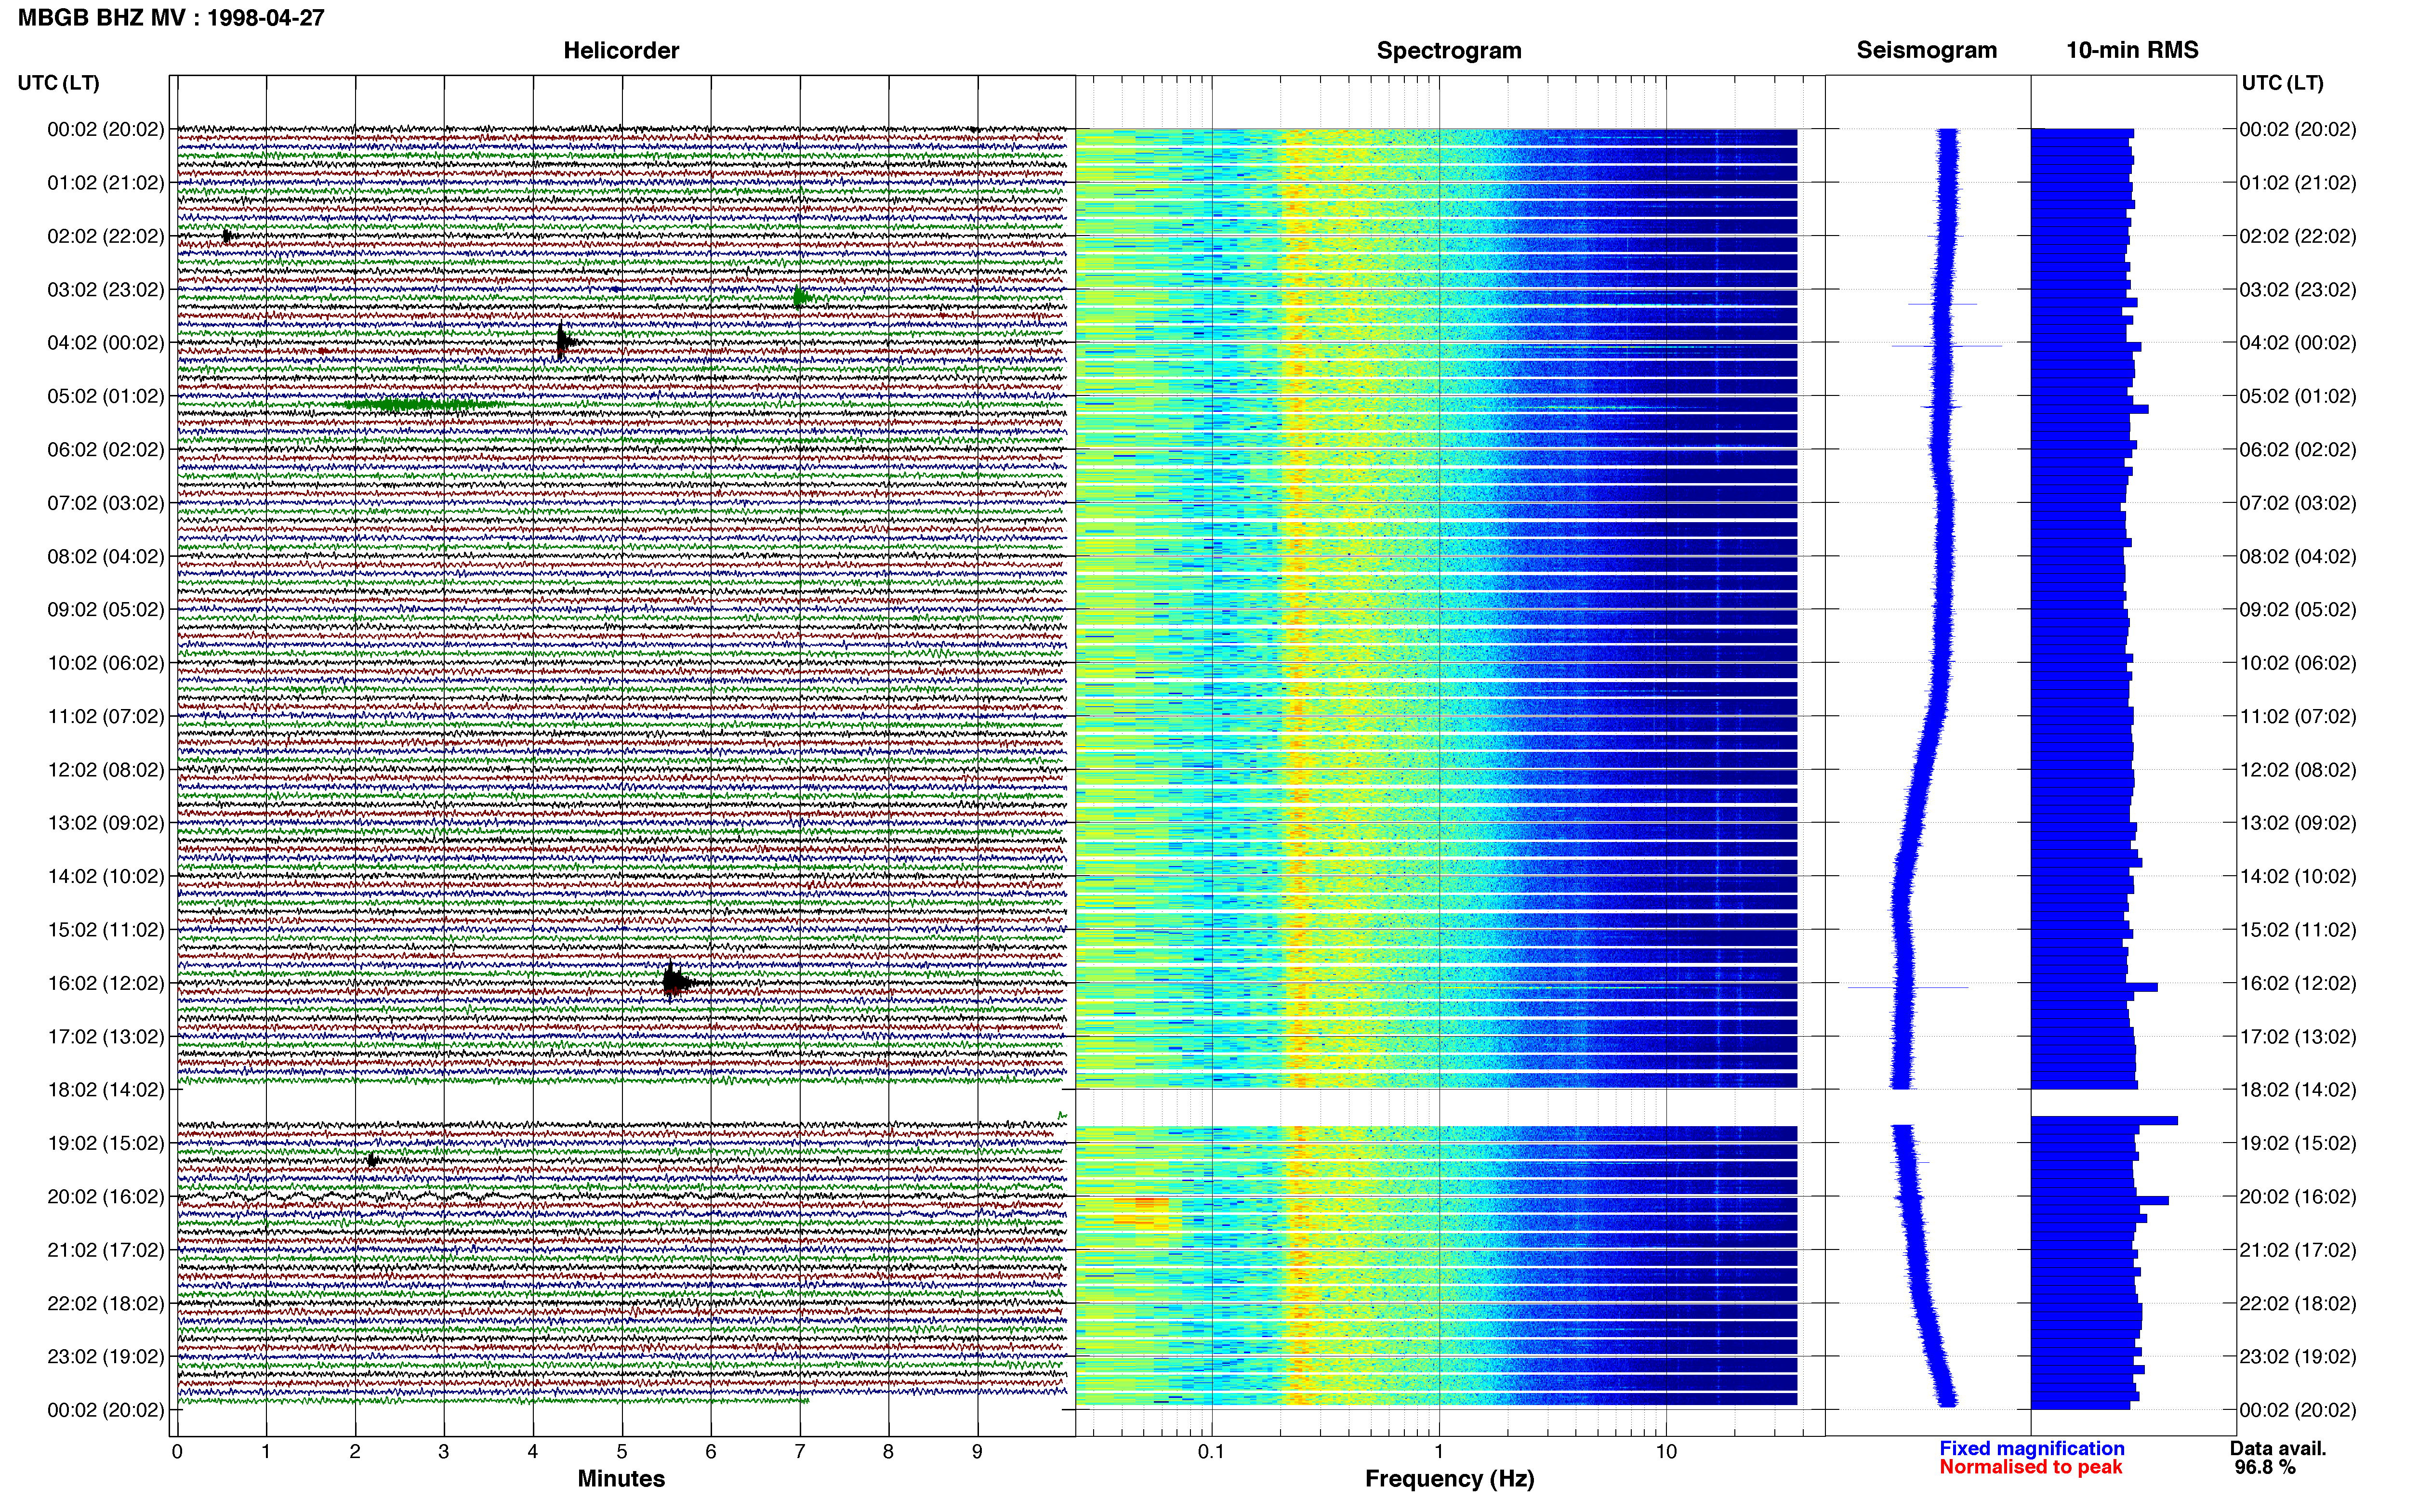
Task: Click the 09:02 (05:02) label beside the RMS panel
Action: (x=2297, y=609)
